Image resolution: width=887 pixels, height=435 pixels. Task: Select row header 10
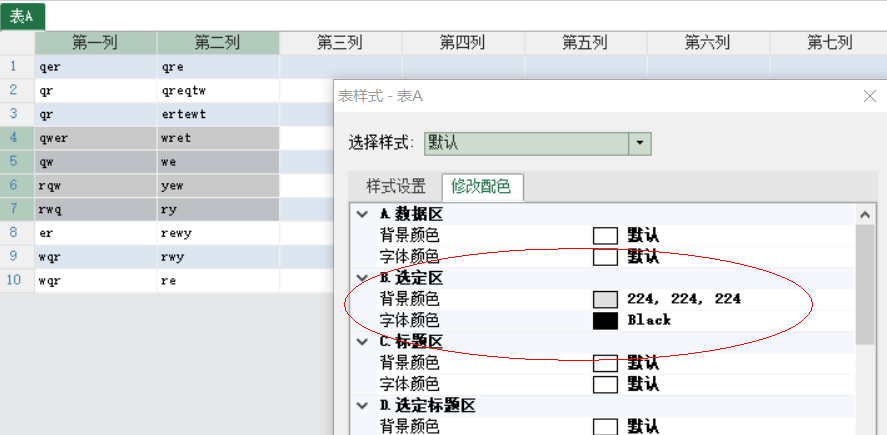click(17, 281)
